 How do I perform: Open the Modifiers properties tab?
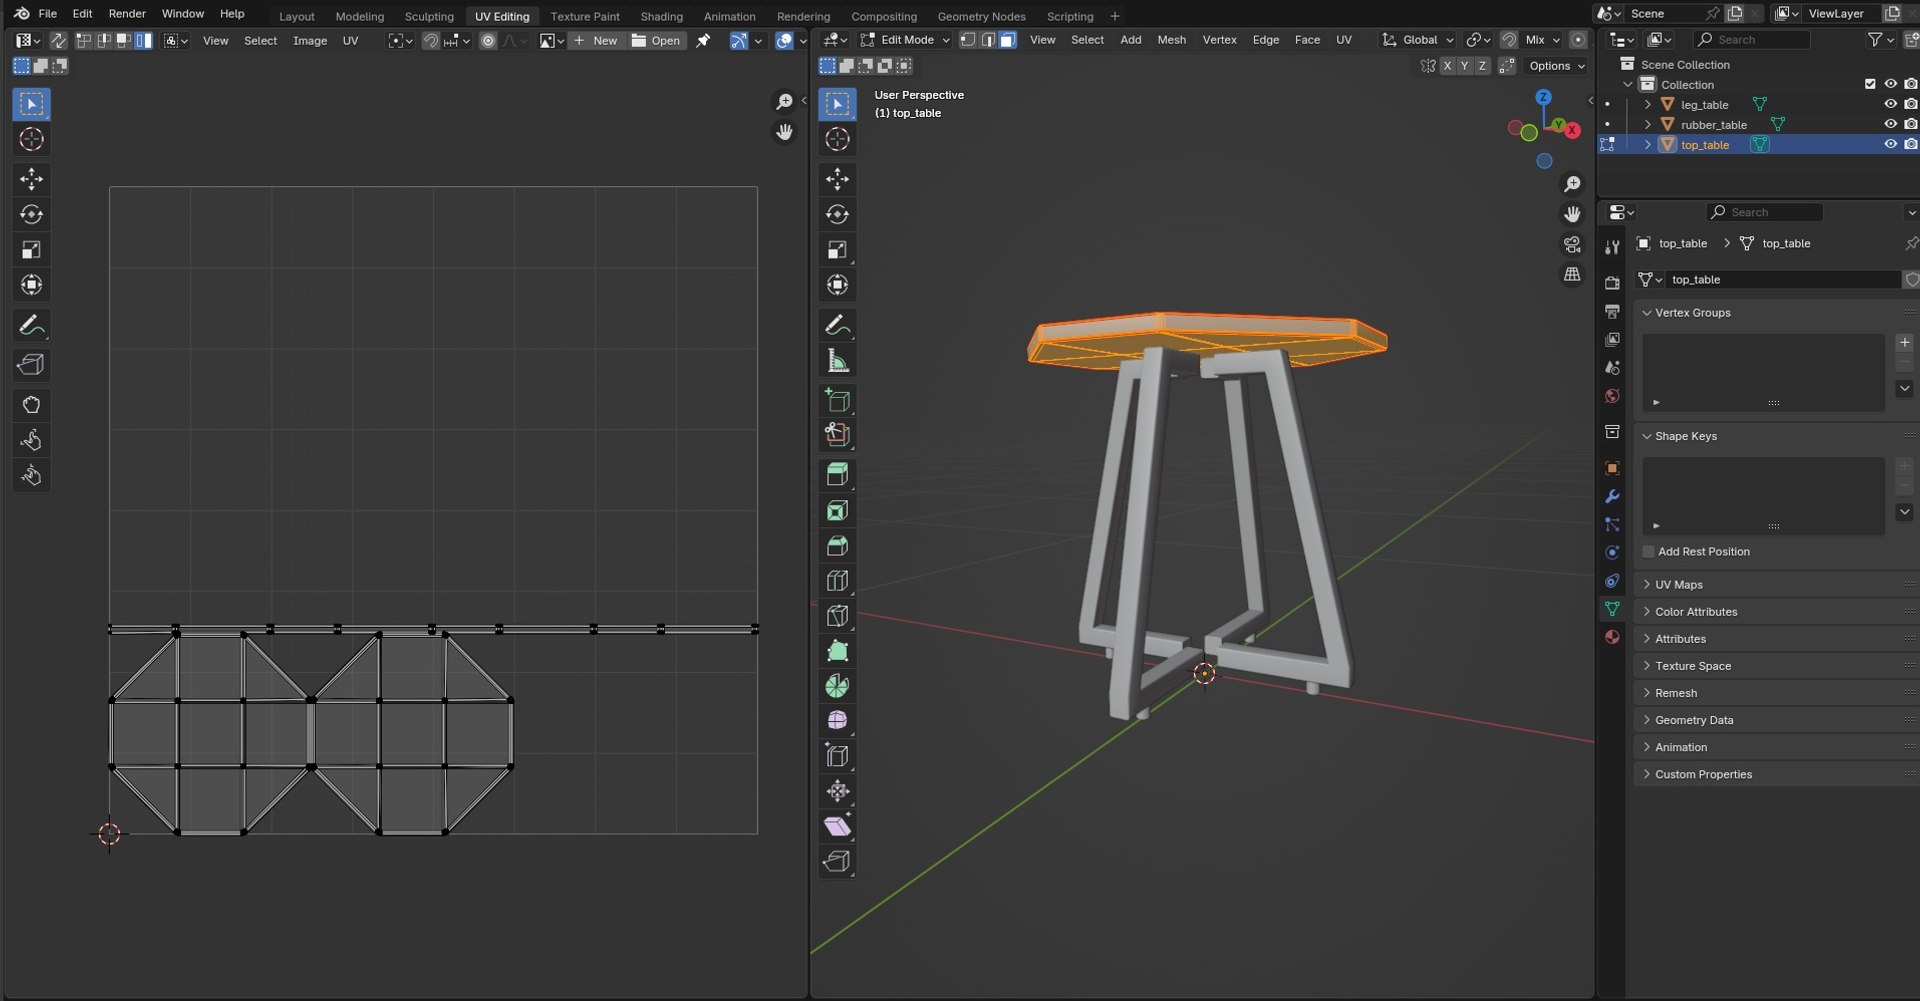pos(1612,496)
